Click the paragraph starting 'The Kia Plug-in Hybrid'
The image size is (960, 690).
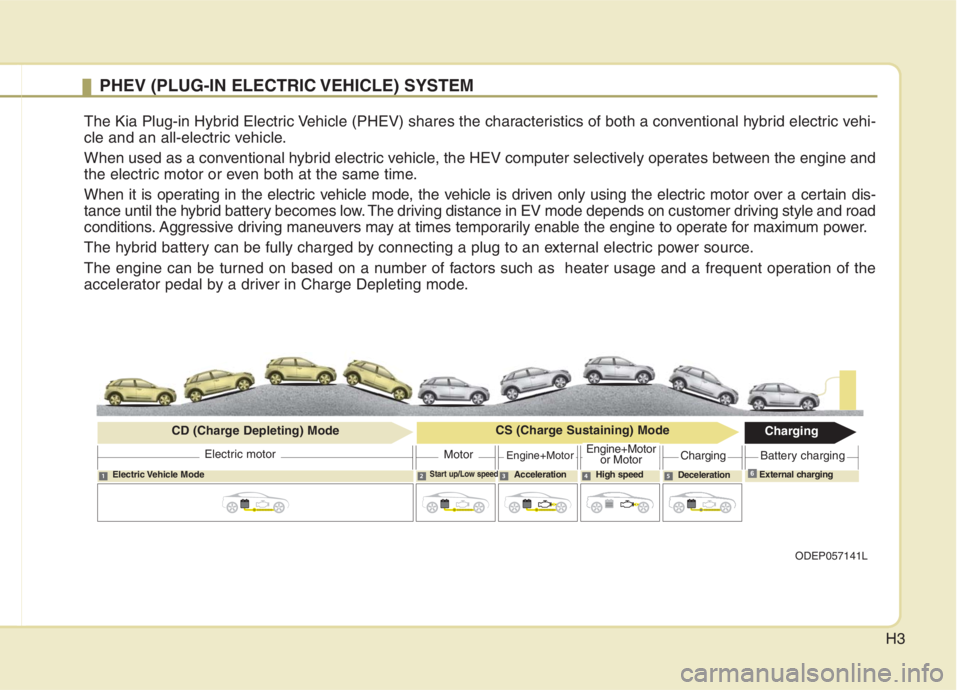[x=479, y=129]
